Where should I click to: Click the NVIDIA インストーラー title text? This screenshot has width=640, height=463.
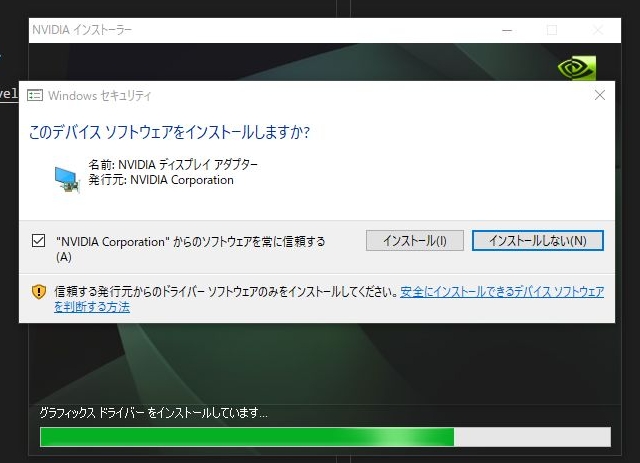82,30
